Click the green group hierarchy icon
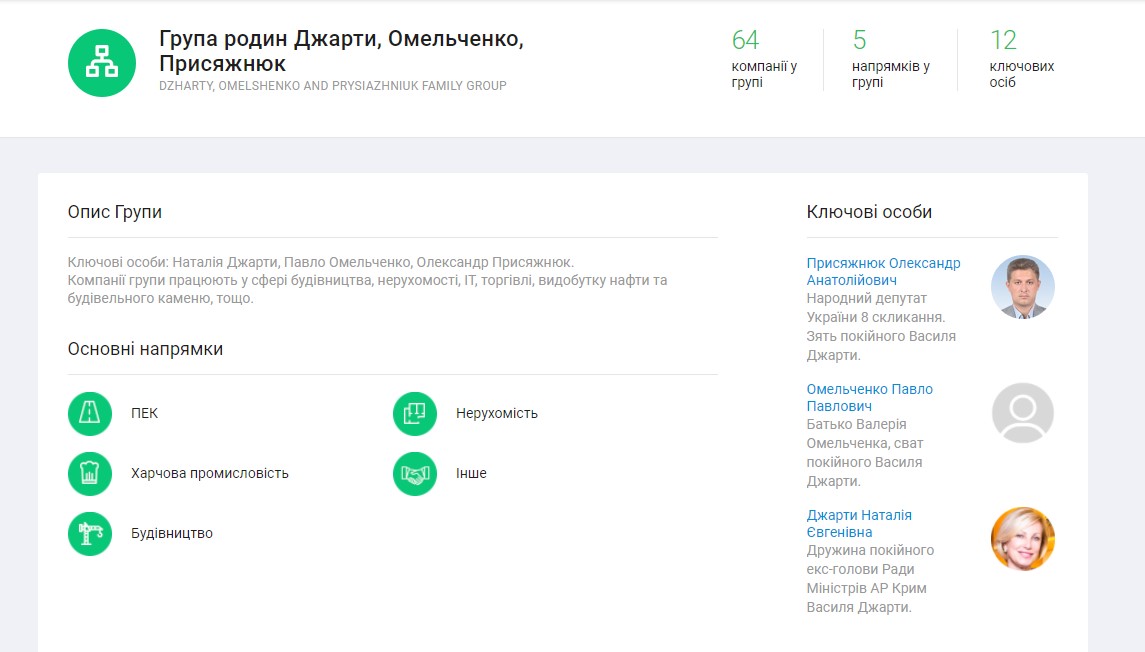The image size is (1145, 652). (101, 63)
